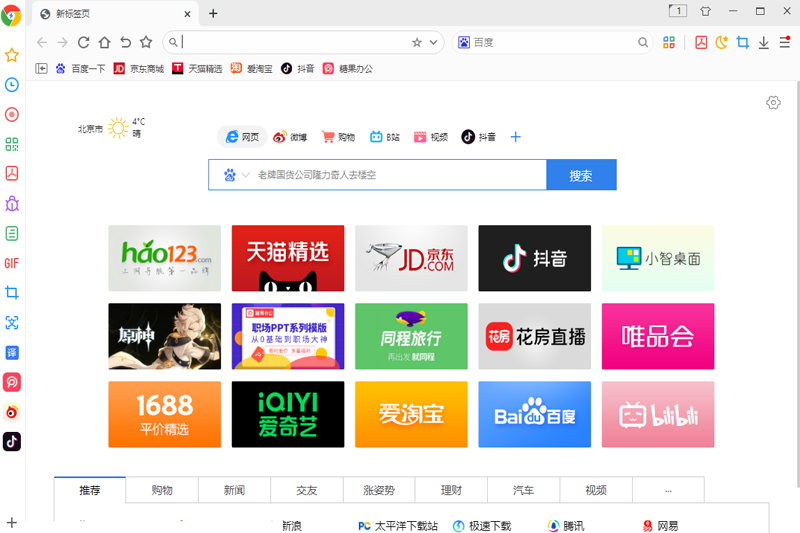Open the favorites star in left sidebar
This screenshot has height=533, width=800.
(12, 55)
